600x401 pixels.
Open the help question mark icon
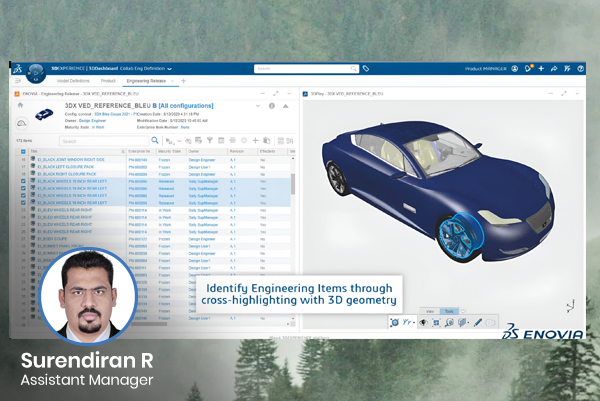(x=580, y=69)
